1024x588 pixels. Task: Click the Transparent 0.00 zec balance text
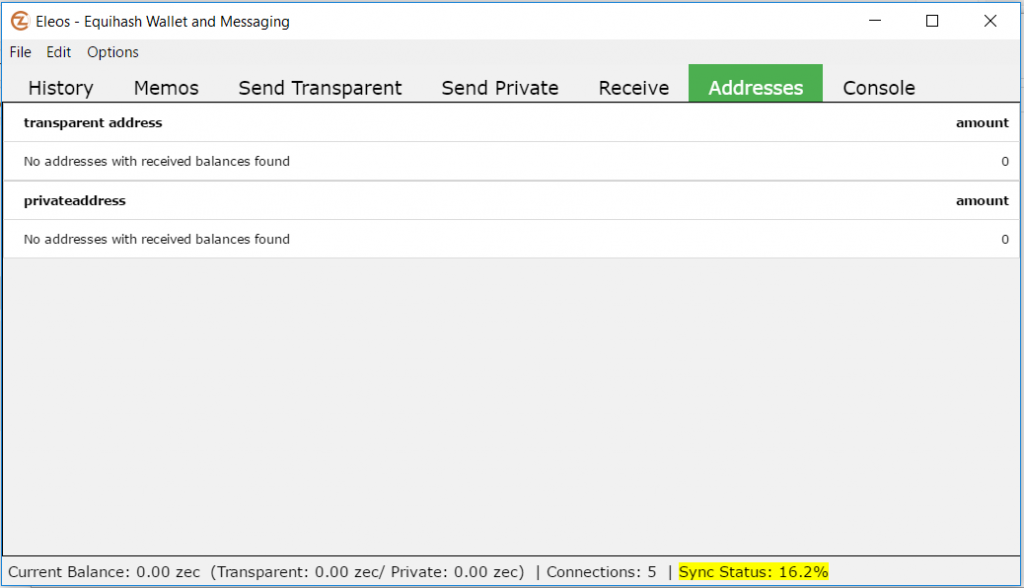click(x=297, y=572)
